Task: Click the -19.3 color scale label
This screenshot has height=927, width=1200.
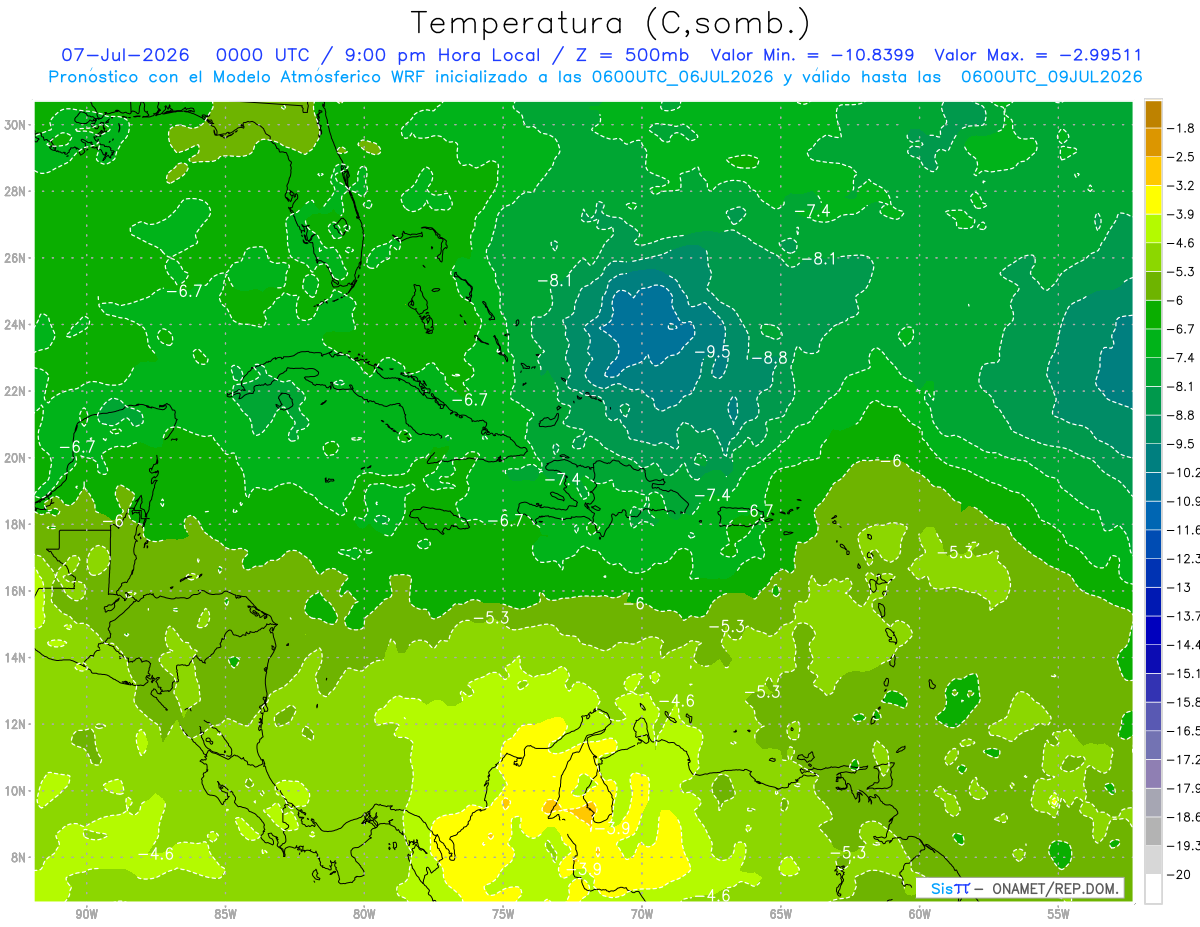Action: 1182,846
